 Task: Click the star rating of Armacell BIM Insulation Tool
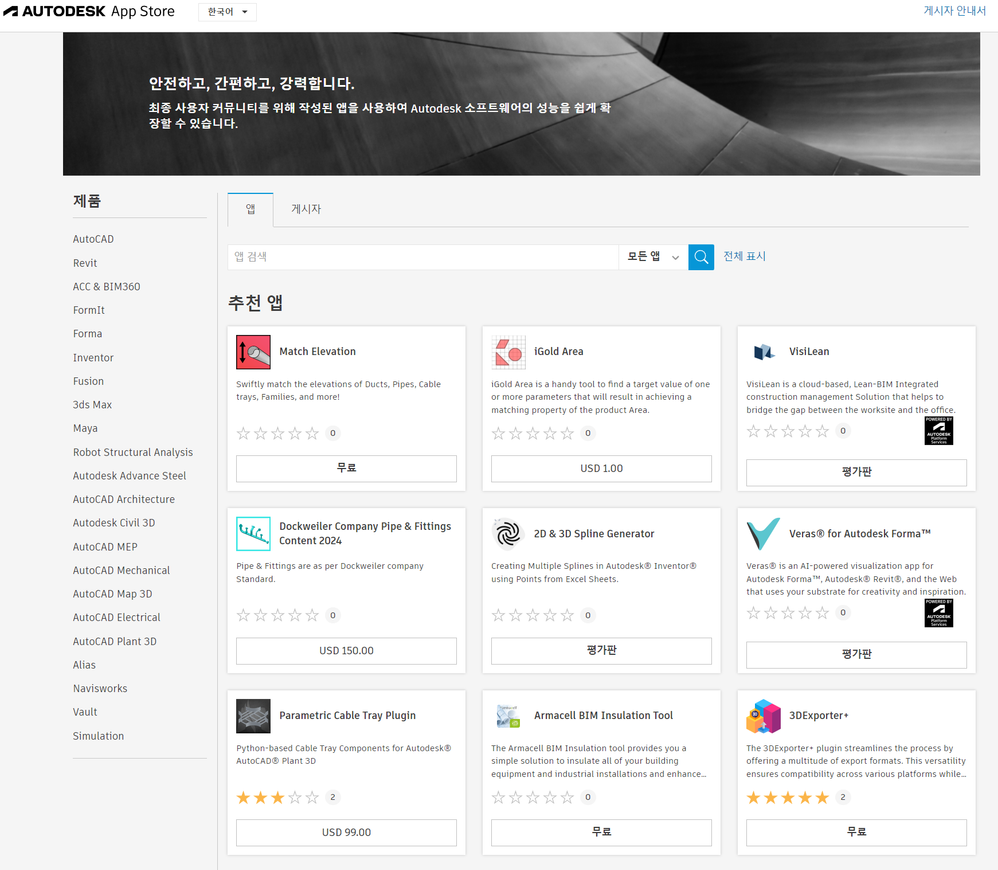point(533,797)
